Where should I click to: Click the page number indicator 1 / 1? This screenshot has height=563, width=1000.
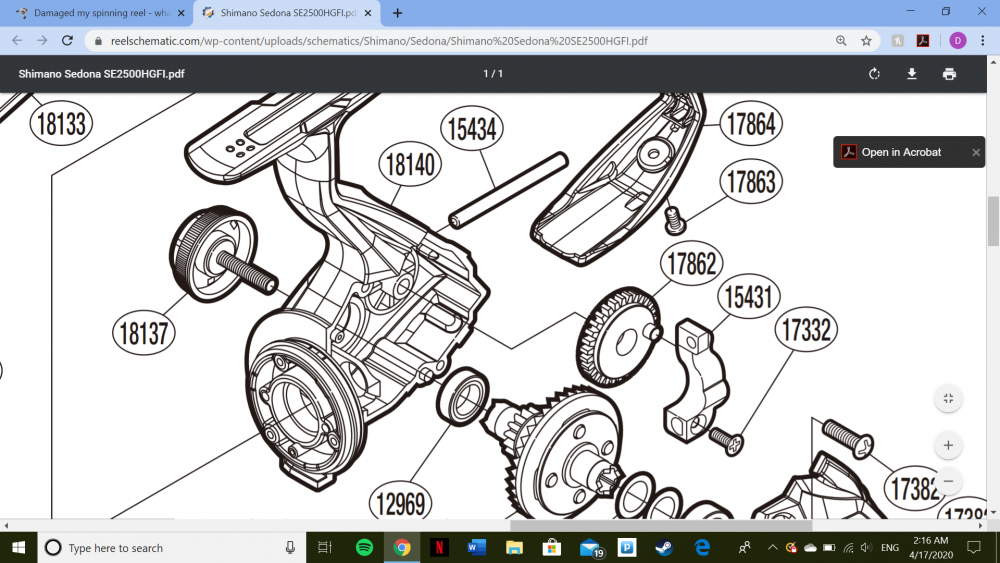coord(493,74)
